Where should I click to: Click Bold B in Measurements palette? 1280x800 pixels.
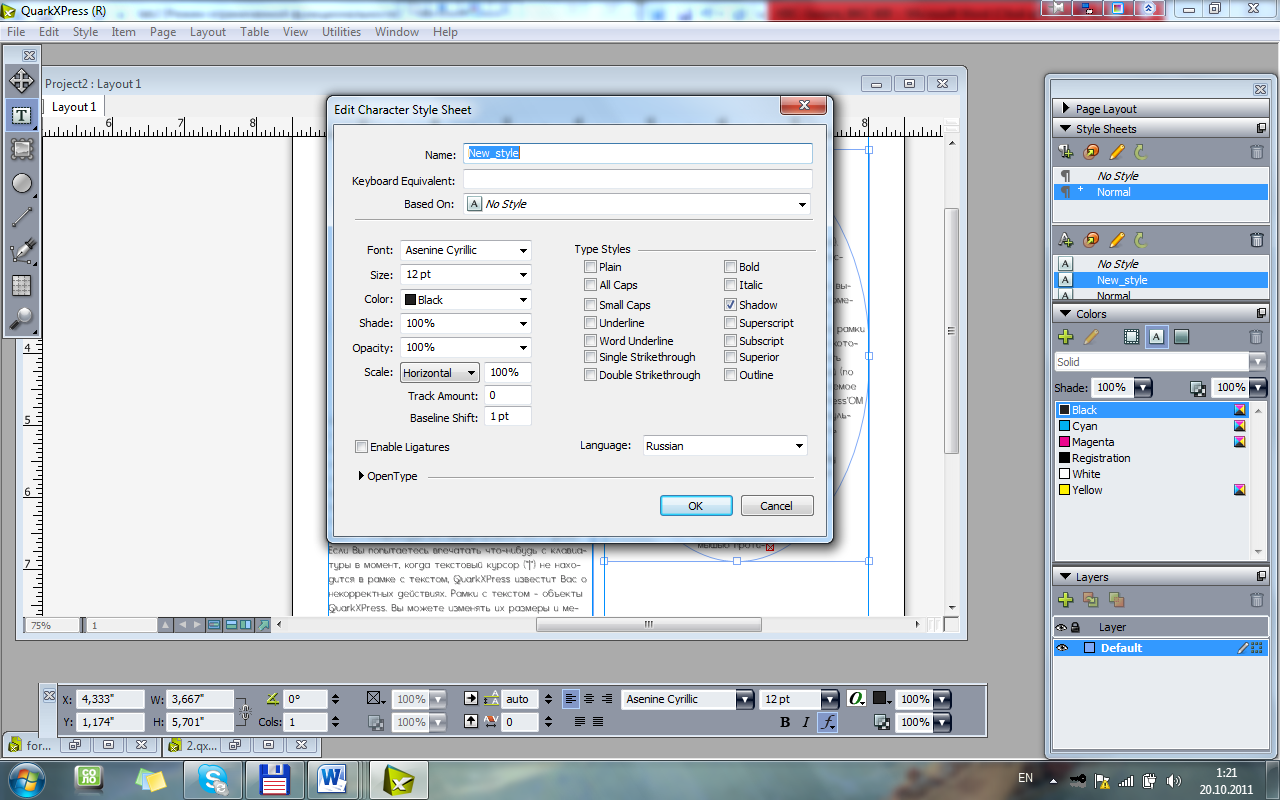[x=785, y=722]
